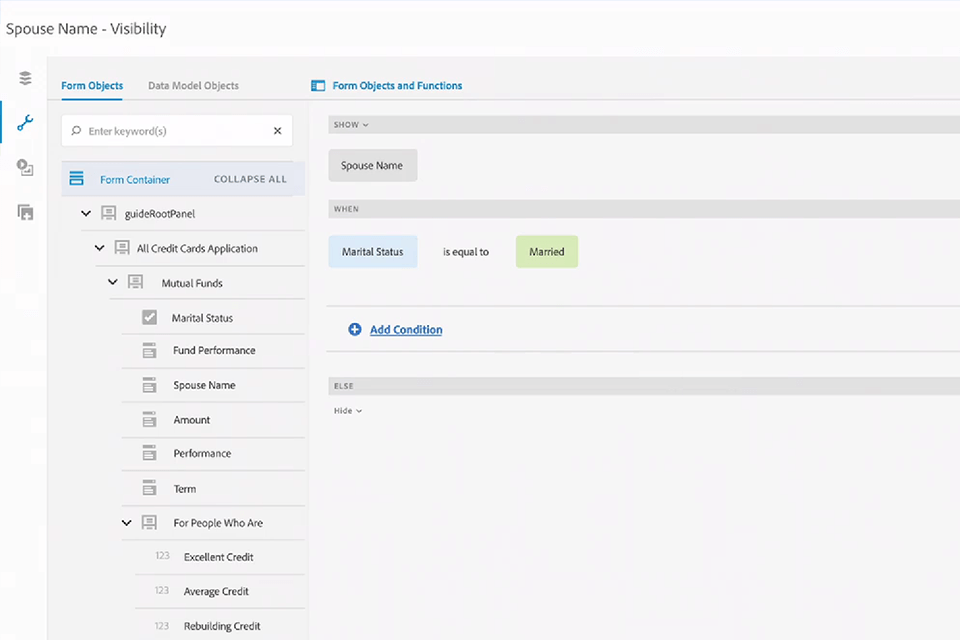Switch to the Data Model Objects tab
Viewport: 960px width, 640px height.
tap(193, 86)
